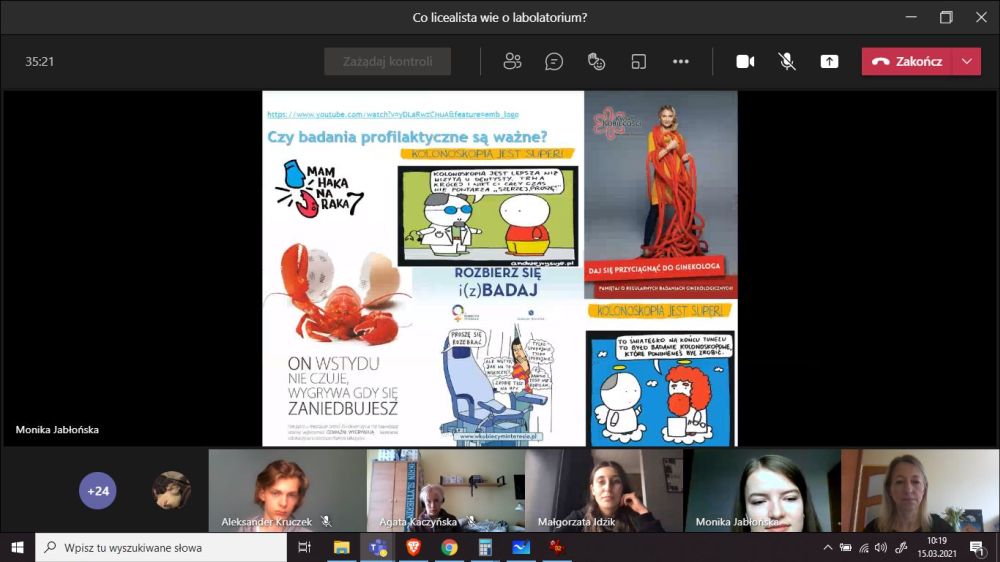Viewport: 1000px width, 562px height.
Task: Click the Zażądaj kontroli button
Action: (x=387, y=61)
